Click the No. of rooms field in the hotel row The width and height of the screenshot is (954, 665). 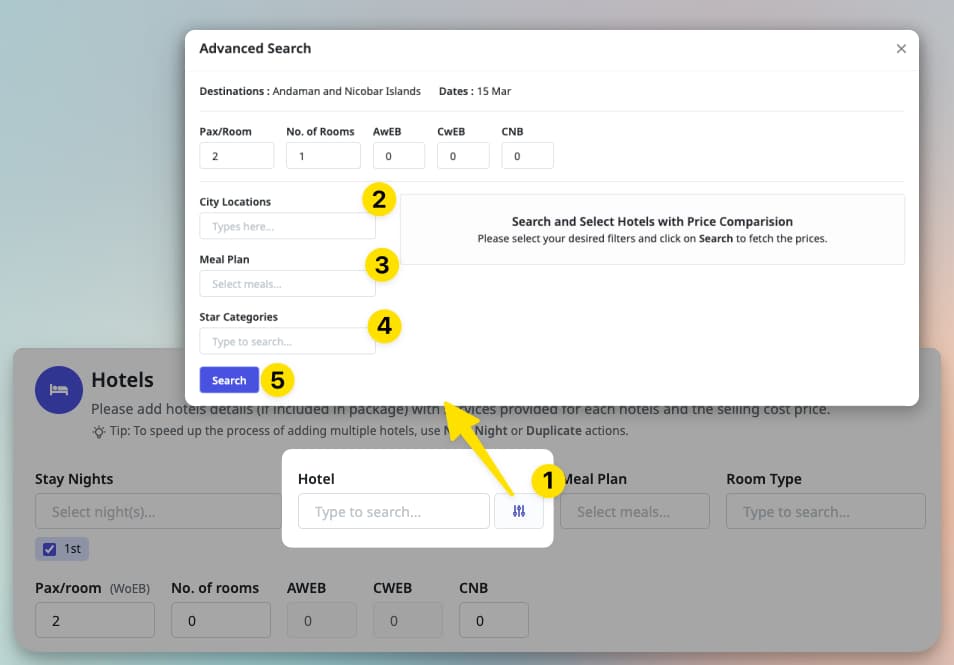click(220, 620)
